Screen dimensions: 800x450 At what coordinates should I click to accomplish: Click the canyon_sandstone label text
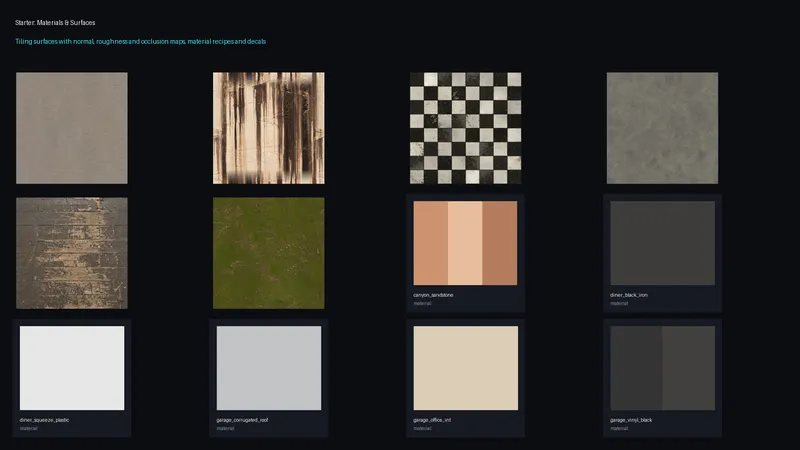433,295
